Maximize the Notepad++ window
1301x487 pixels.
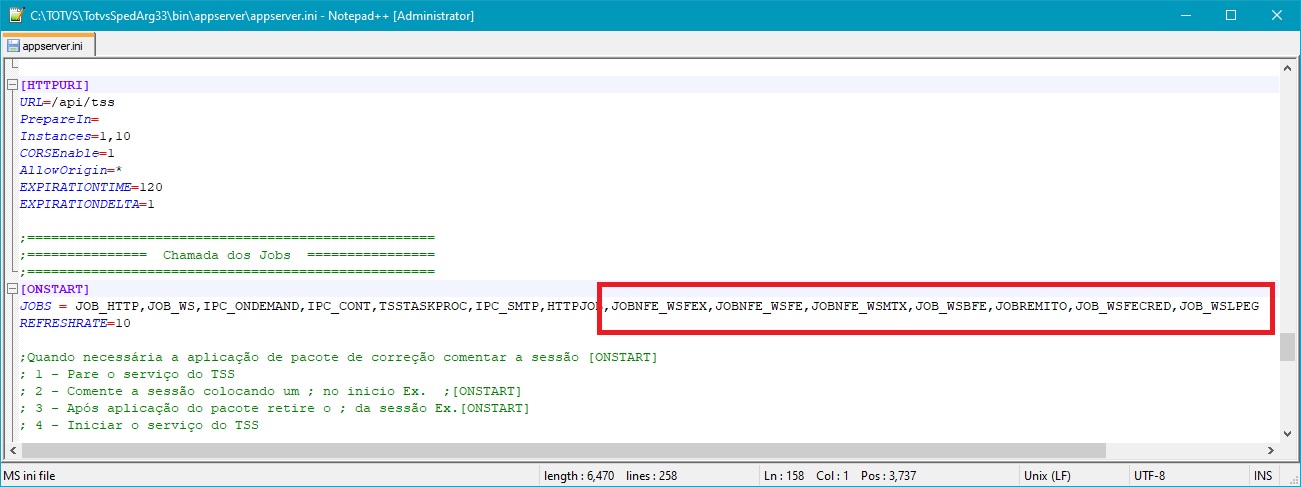click(1231, 15)
